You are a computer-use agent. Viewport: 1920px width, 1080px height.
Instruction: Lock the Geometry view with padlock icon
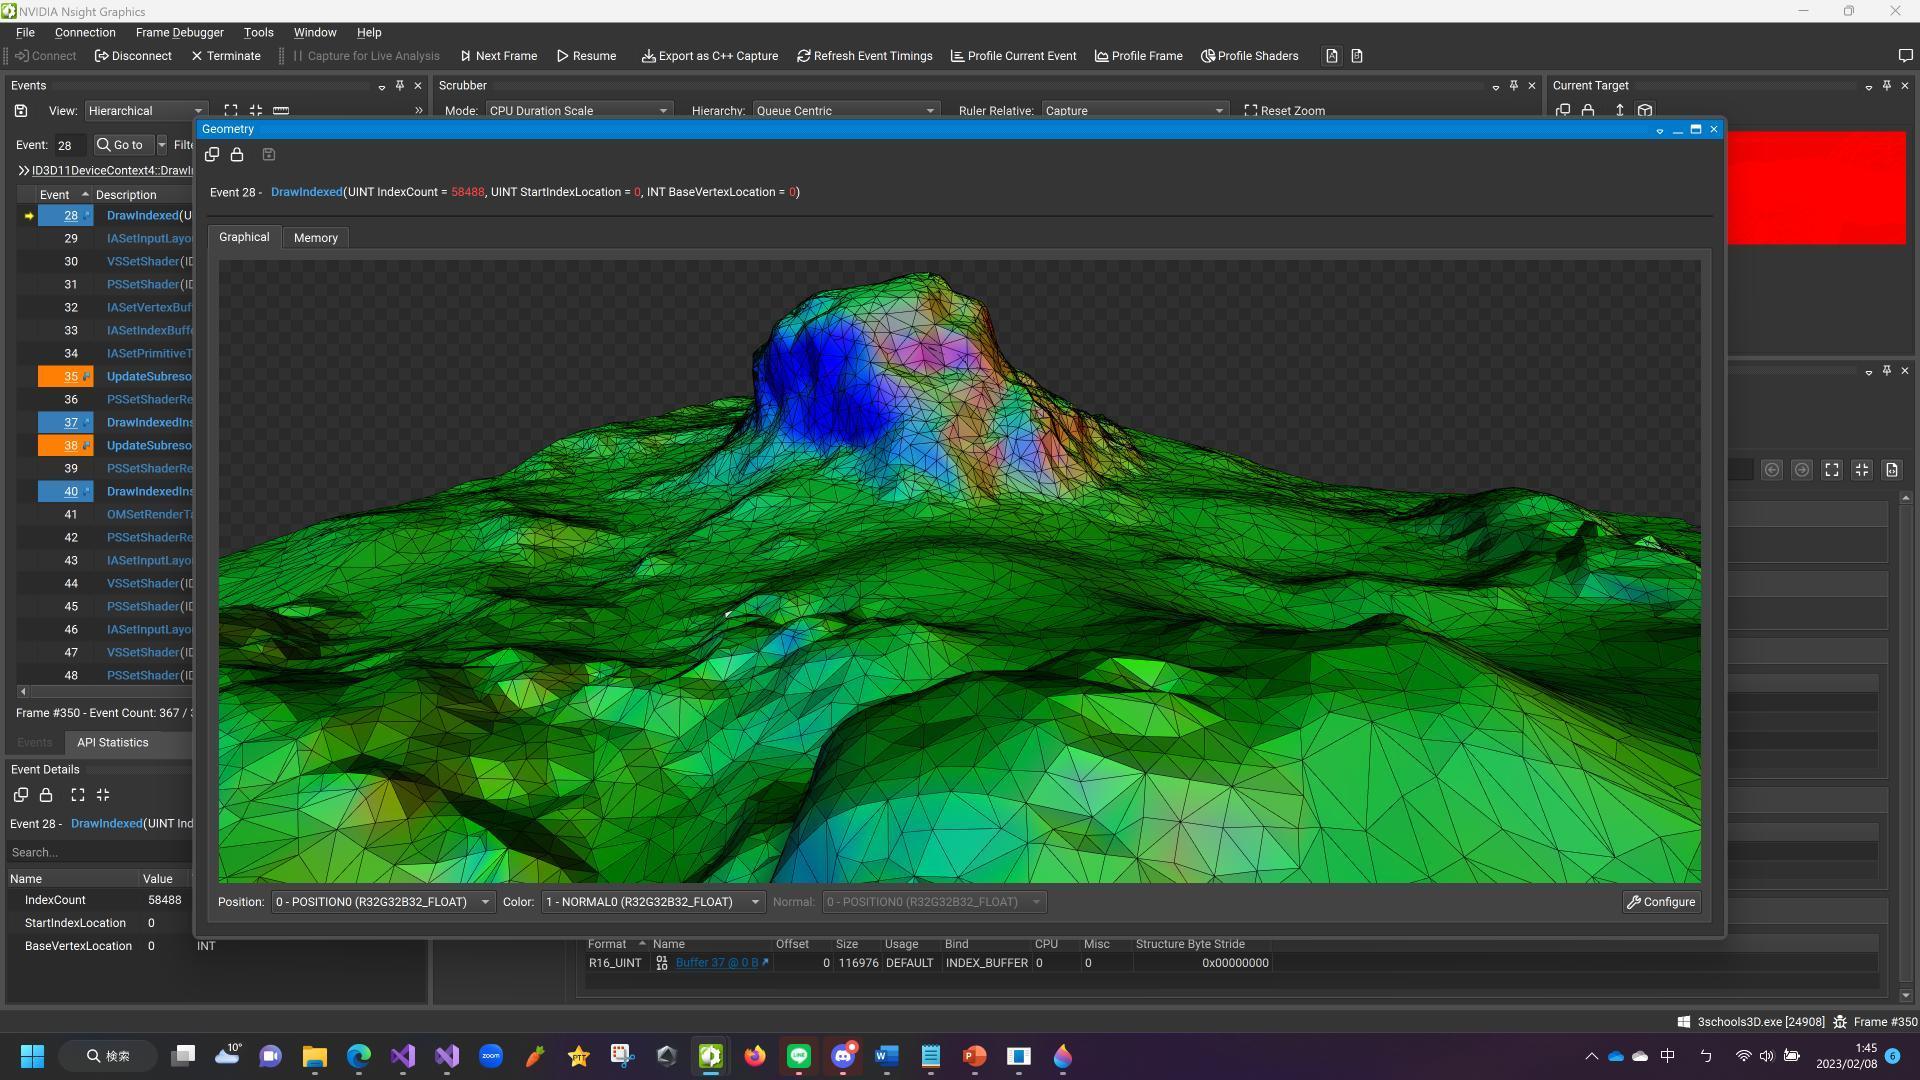click(x=237, y=155)
